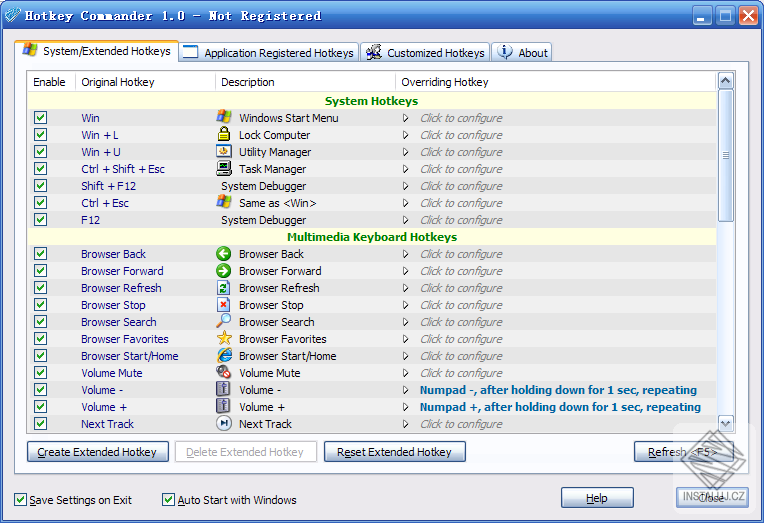
Task: Click the Browser Refresh page icon
Action: pos(224,288)
